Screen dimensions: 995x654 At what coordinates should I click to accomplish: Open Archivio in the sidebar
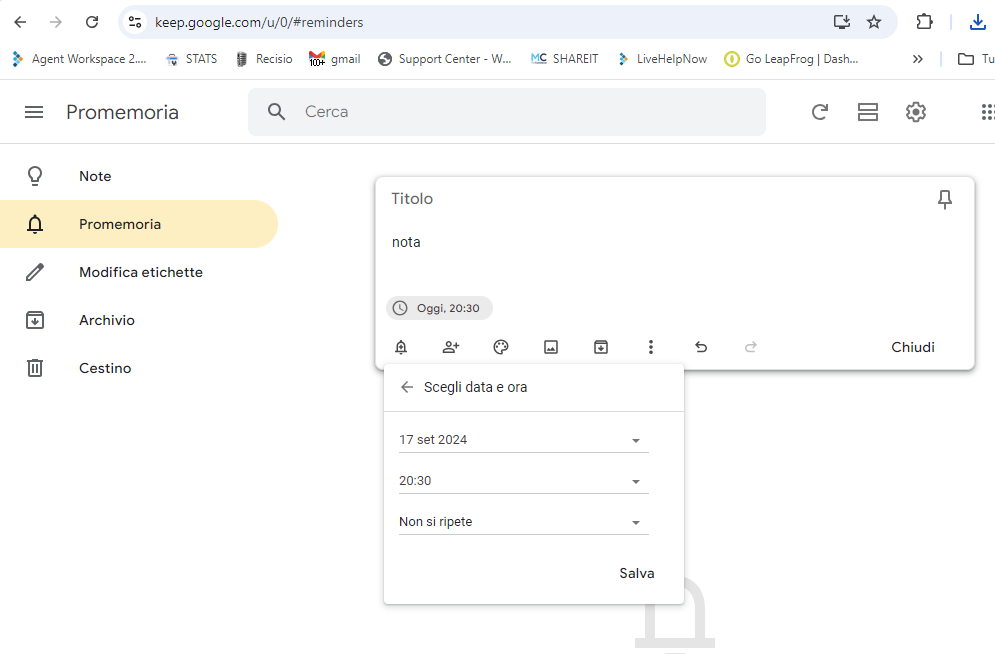[x=138, y=320]
